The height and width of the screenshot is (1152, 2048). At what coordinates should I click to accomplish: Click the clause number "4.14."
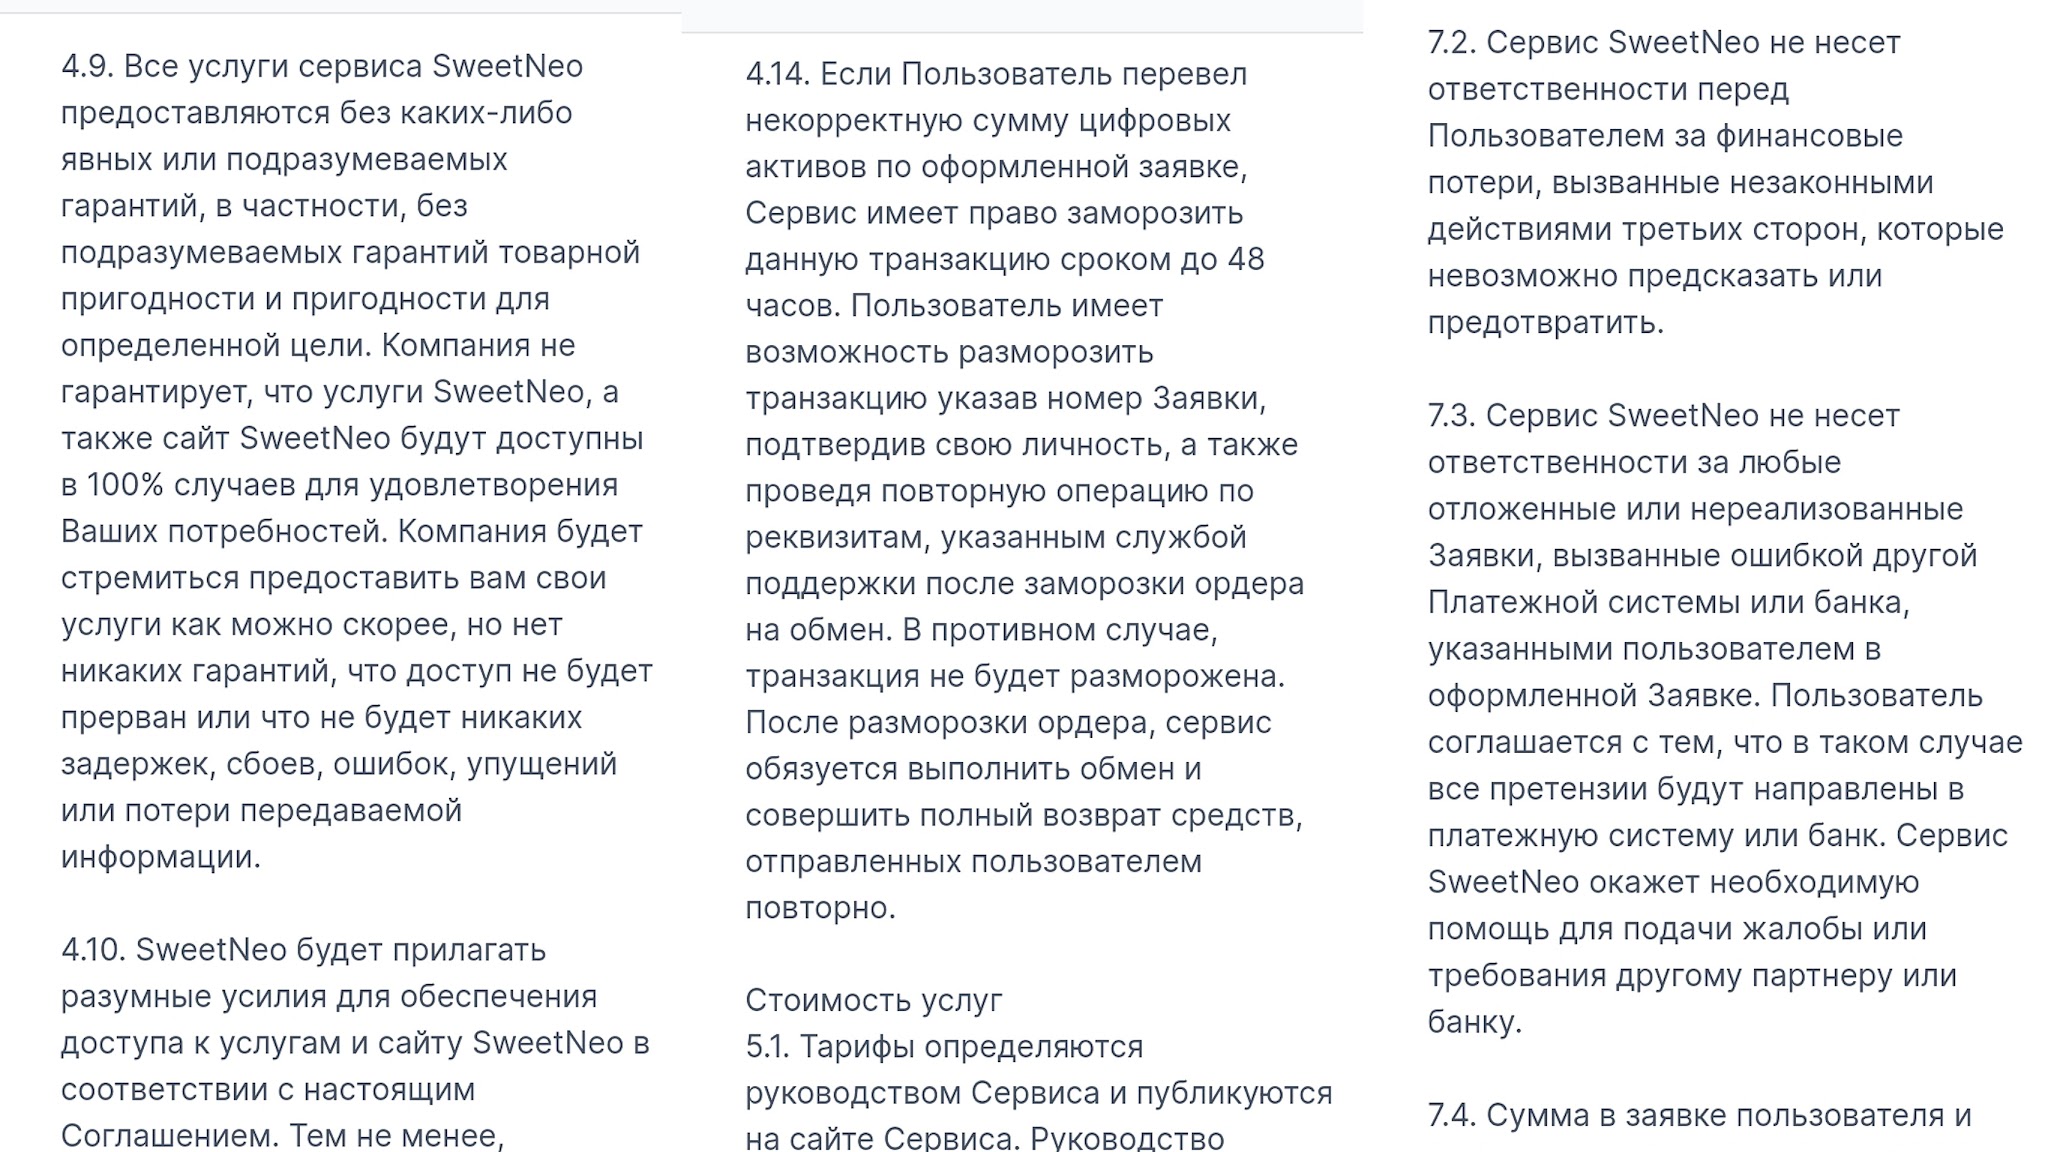coord(778,74)
